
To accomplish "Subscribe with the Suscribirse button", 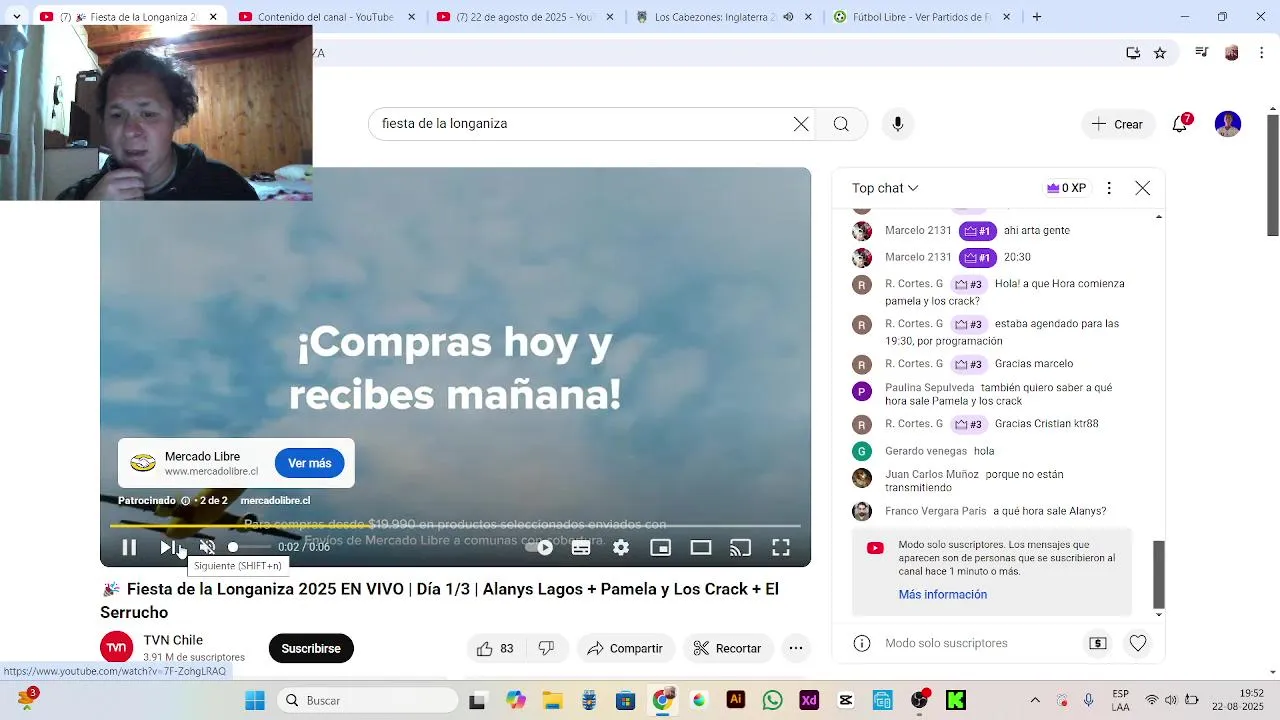I will click(x=311, y=648).
